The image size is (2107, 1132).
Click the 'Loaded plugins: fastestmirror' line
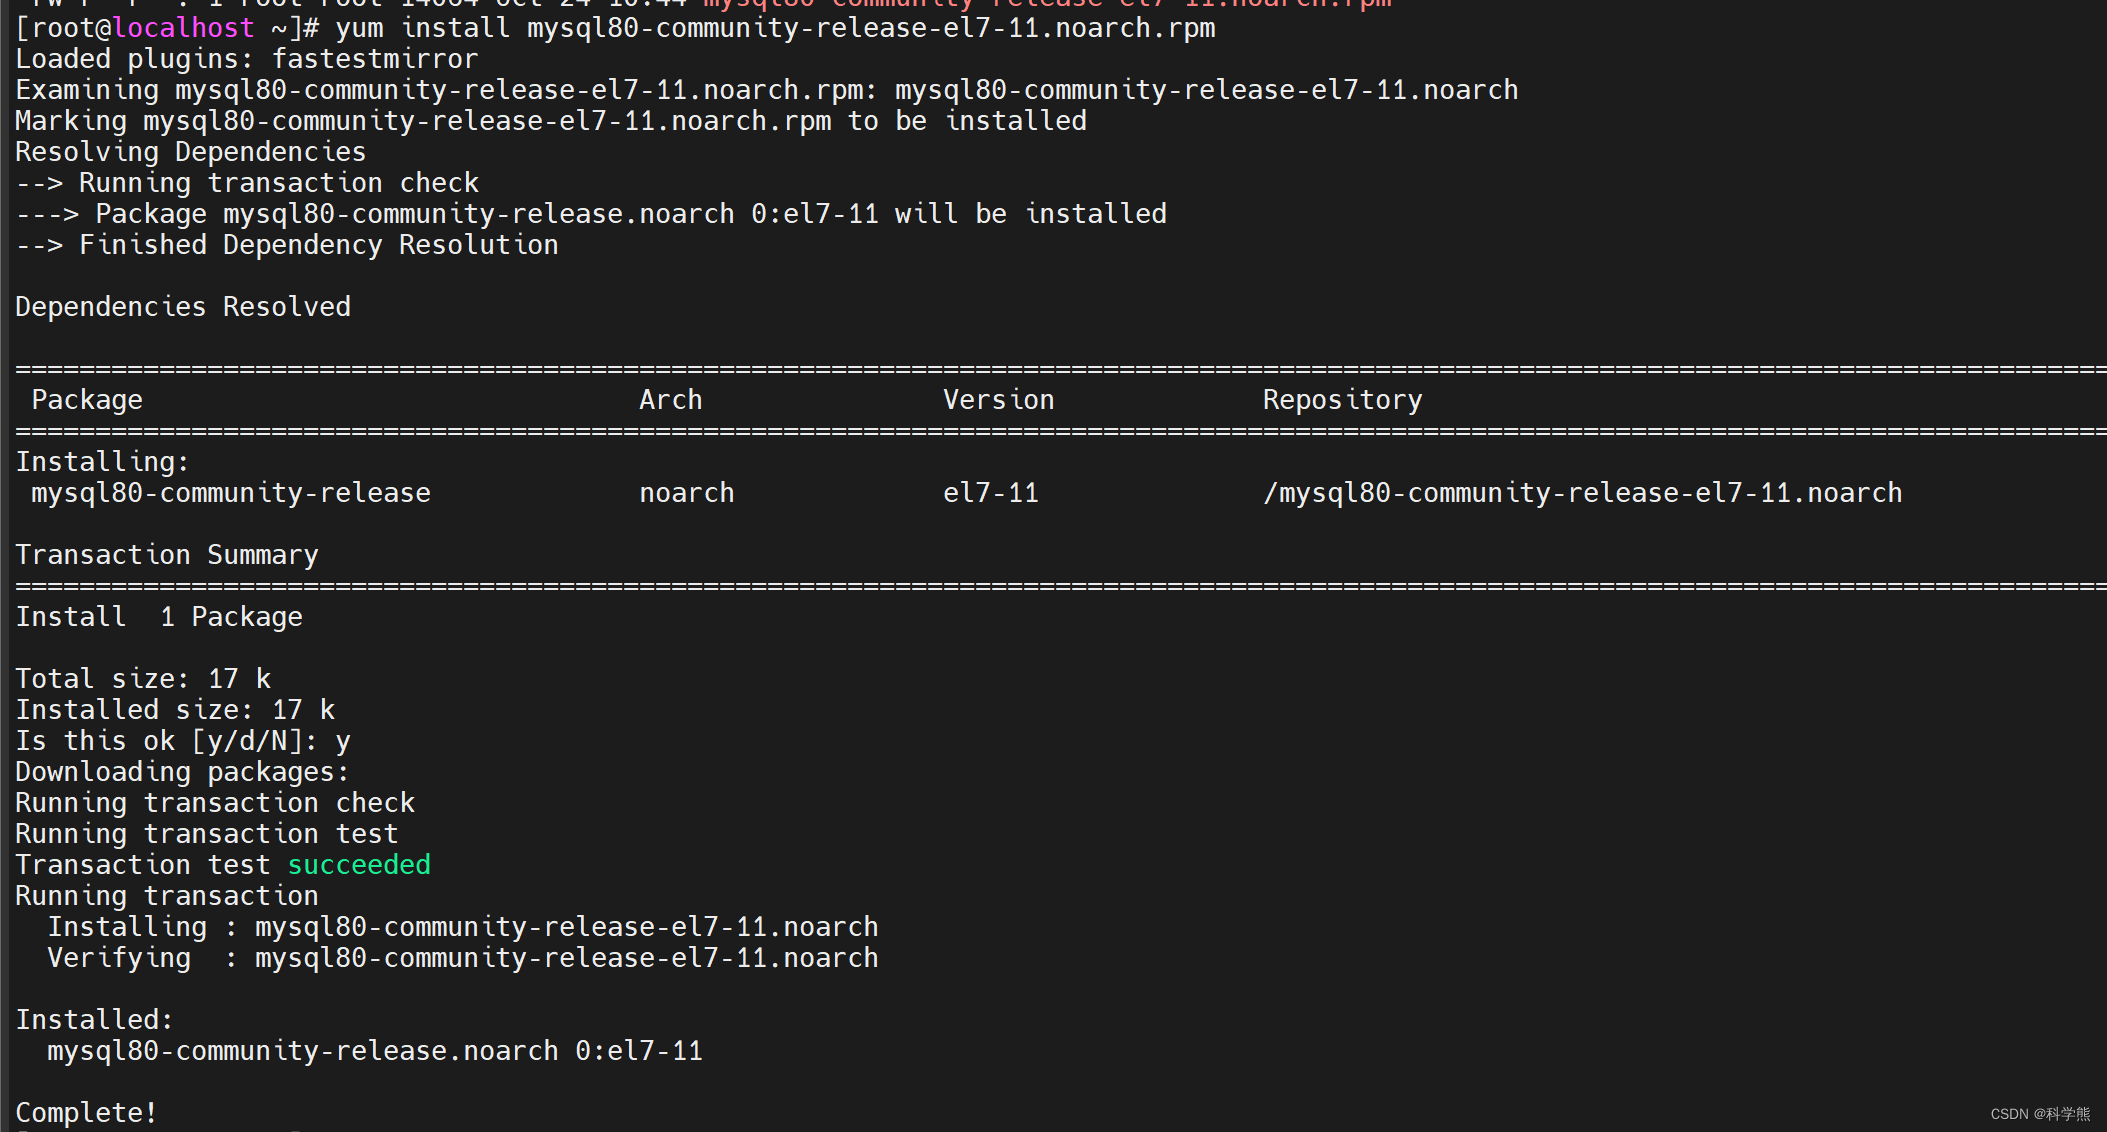tap(247, 59)
